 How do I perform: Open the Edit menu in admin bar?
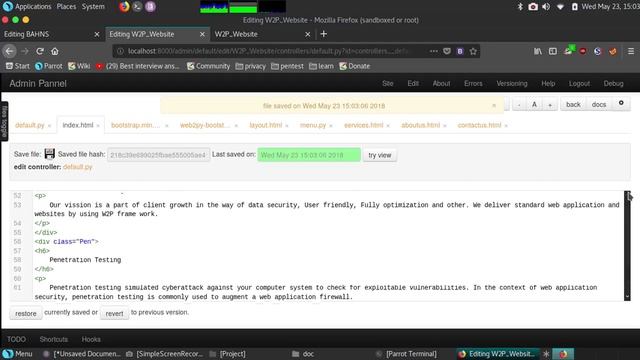(413, 83)
